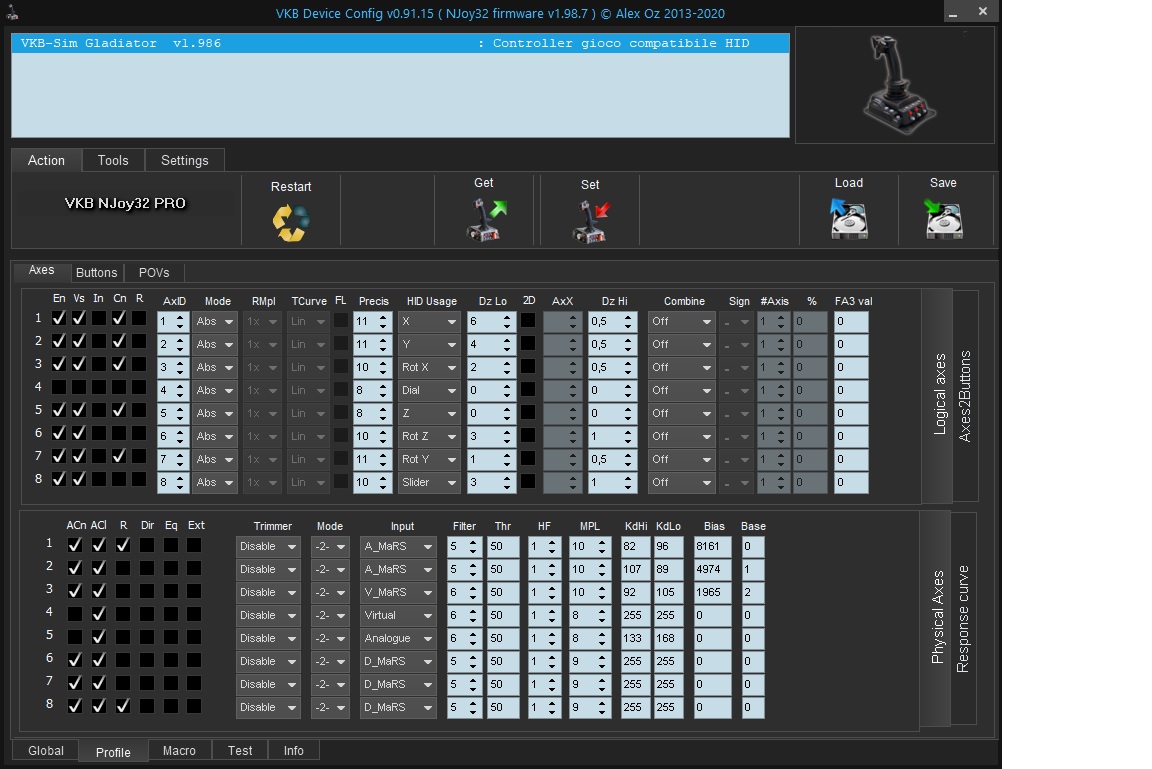This screenshot has height=769, width=1152.
Task: Open the Buttons tab
Action: tap(96, 272)
